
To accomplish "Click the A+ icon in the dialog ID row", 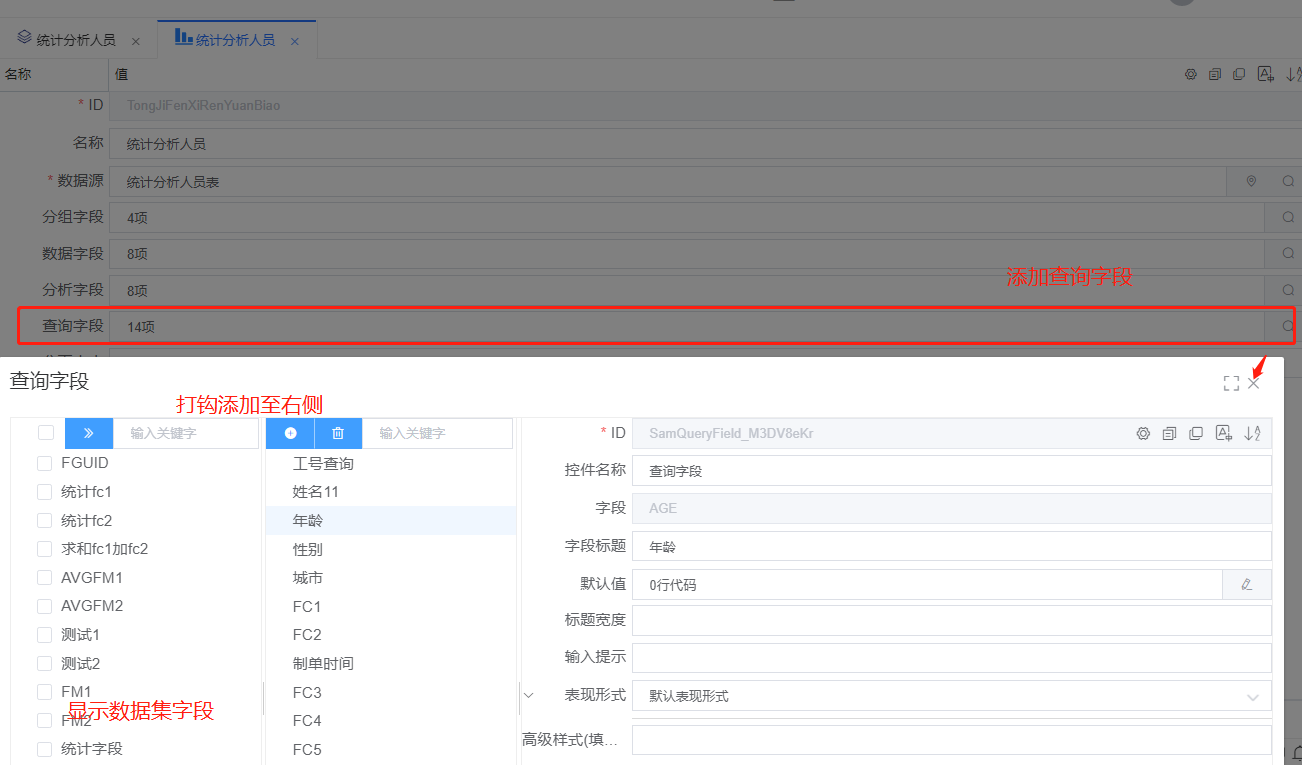I will point(1223,433).
